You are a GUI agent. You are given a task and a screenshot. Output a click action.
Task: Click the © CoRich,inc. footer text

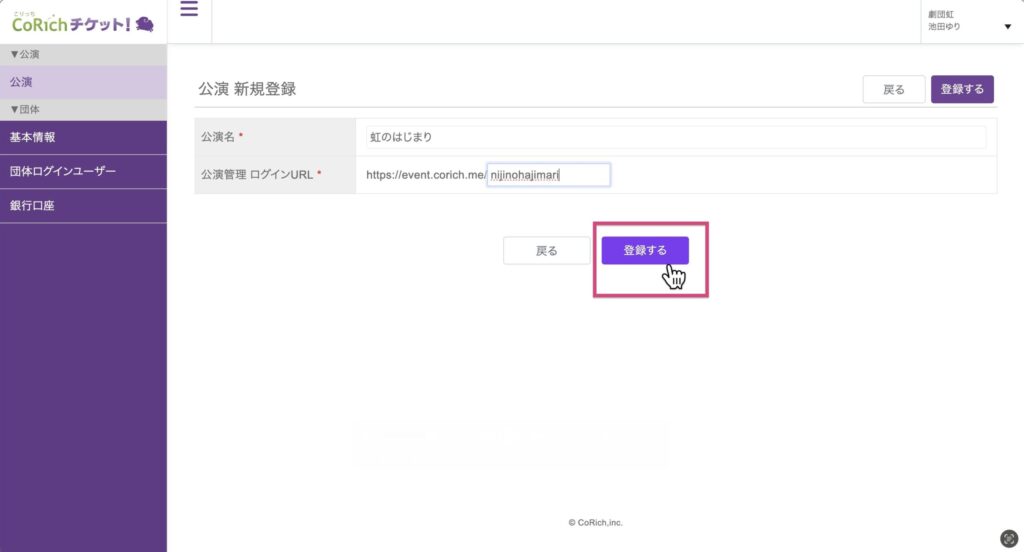tap(595, 522)
